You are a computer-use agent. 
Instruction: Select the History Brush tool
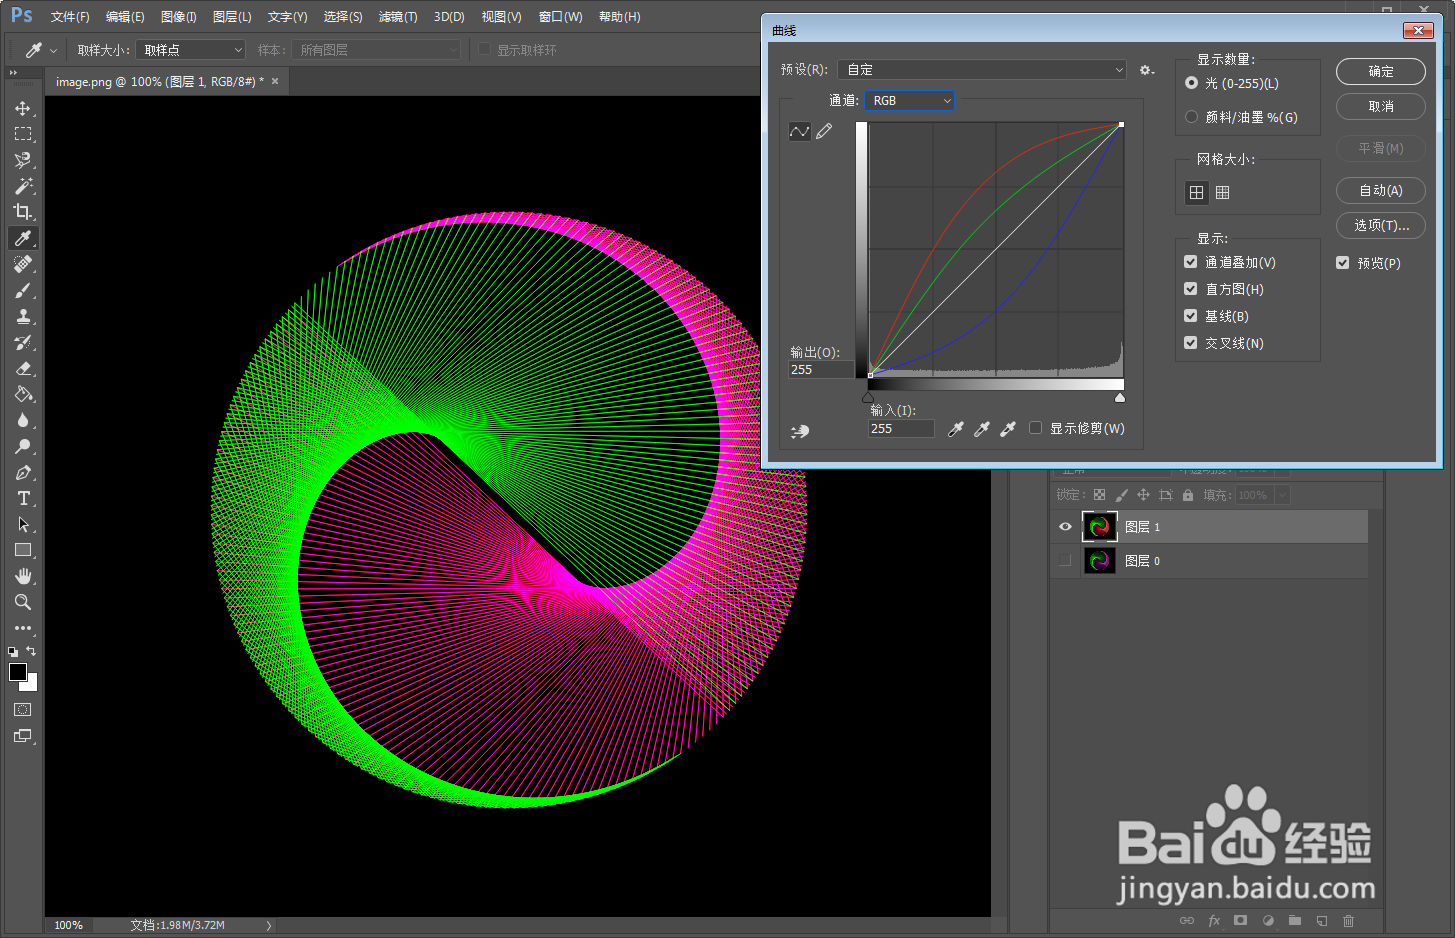(23, 342)
